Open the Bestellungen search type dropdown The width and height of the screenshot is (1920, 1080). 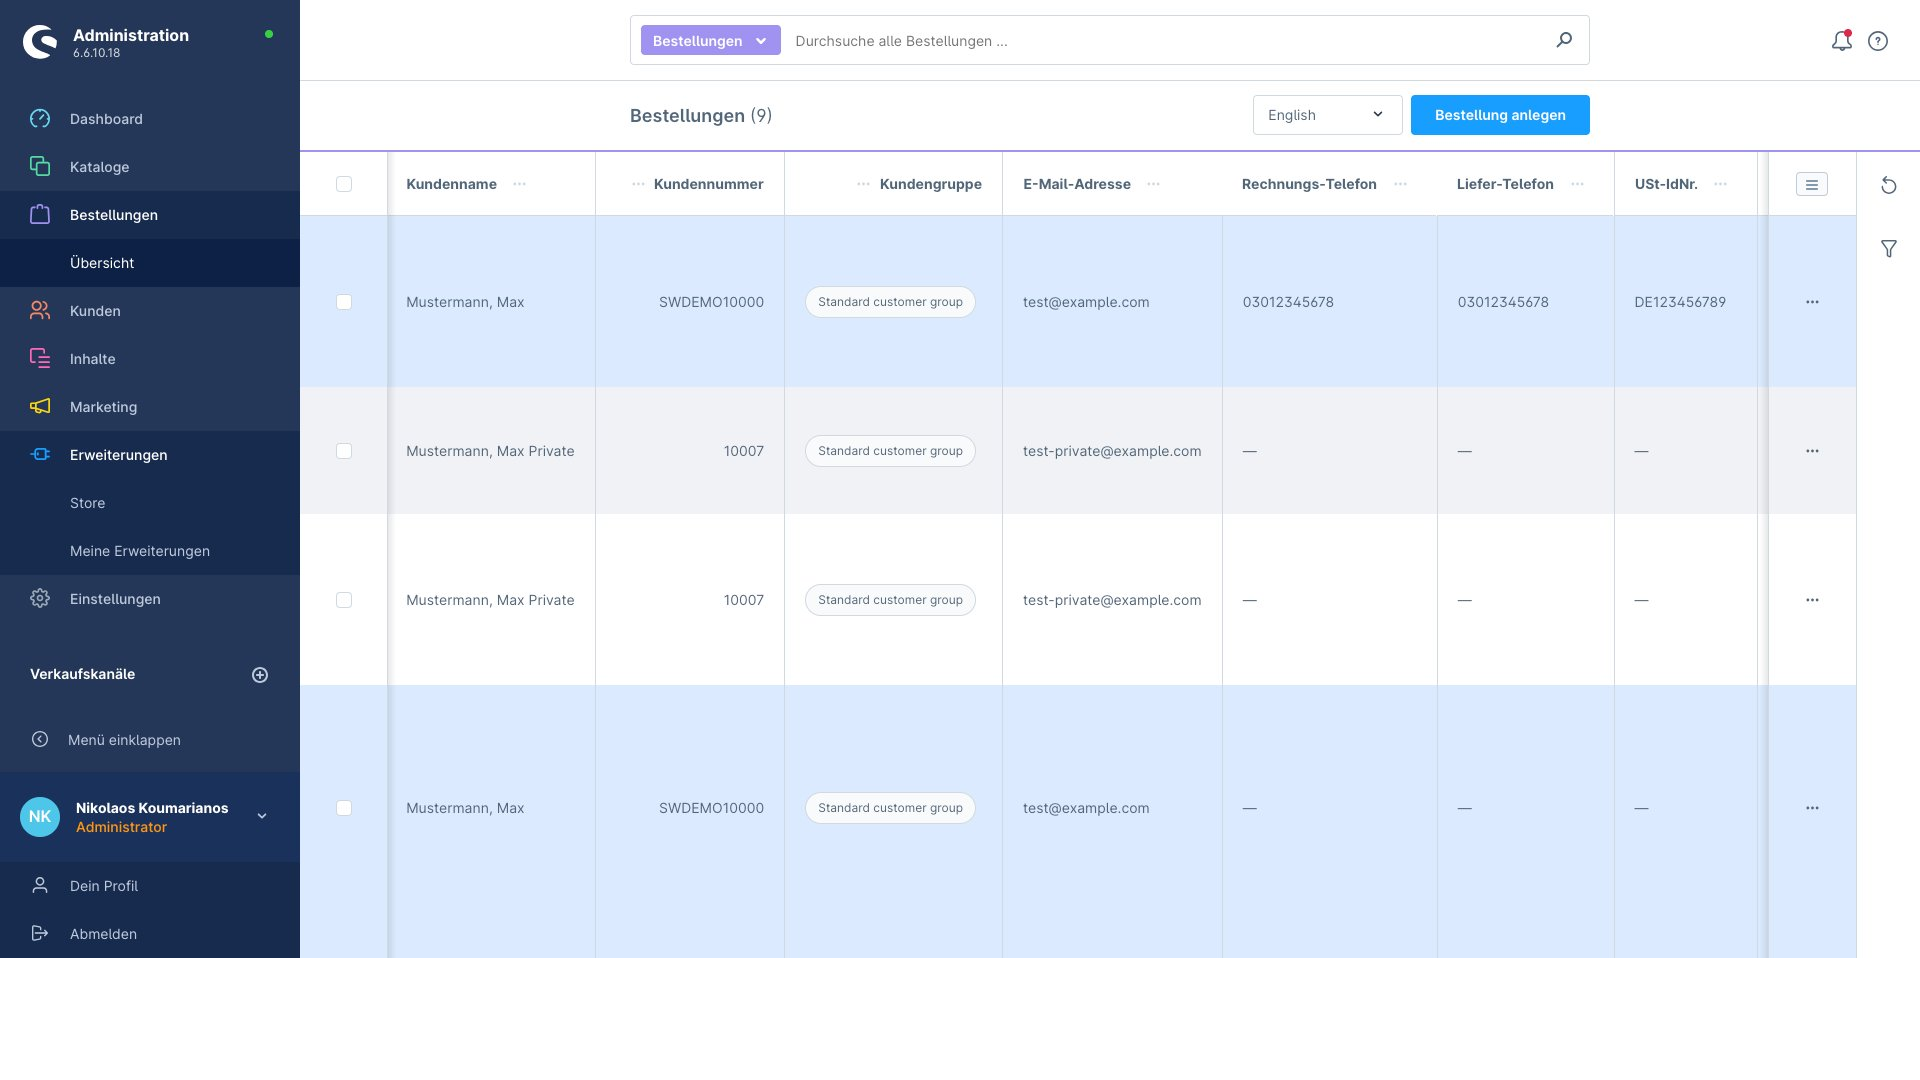click(710, 41)
